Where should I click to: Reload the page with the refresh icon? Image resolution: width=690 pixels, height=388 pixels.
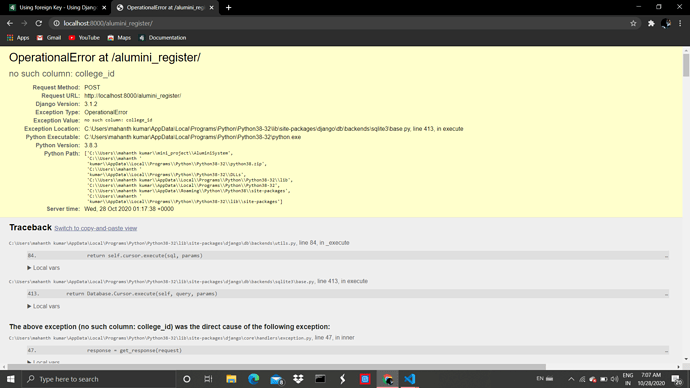tap(39, 23)
